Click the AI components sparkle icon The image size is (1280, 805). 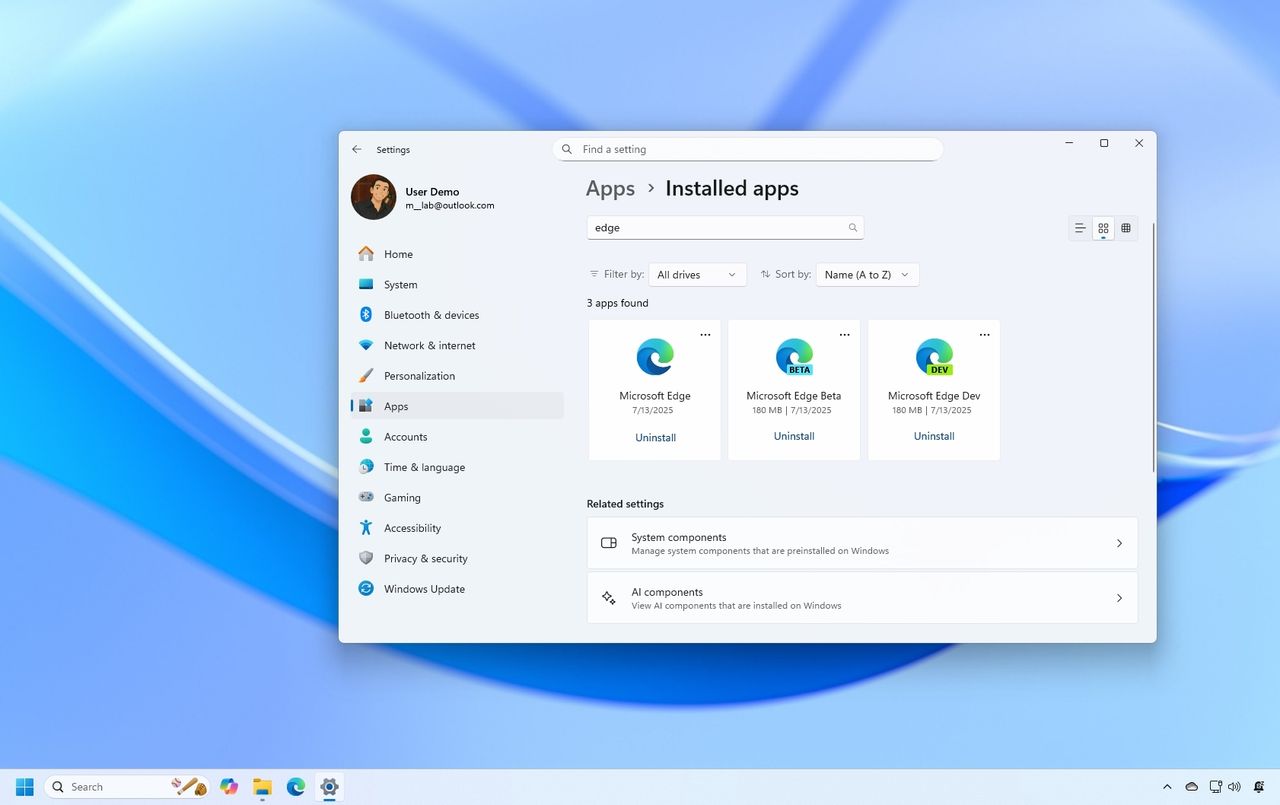coord(609,598)
